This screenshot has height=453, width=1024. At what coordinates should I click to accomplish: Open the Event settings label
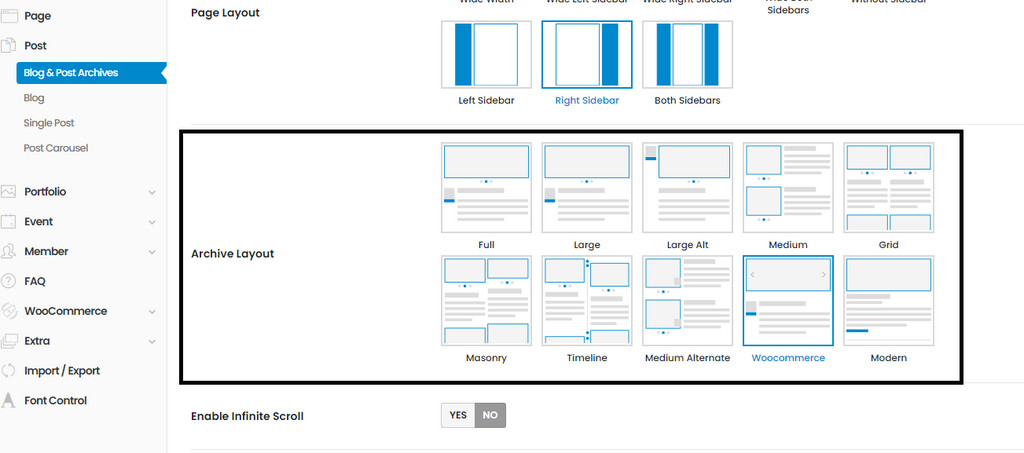39,222
